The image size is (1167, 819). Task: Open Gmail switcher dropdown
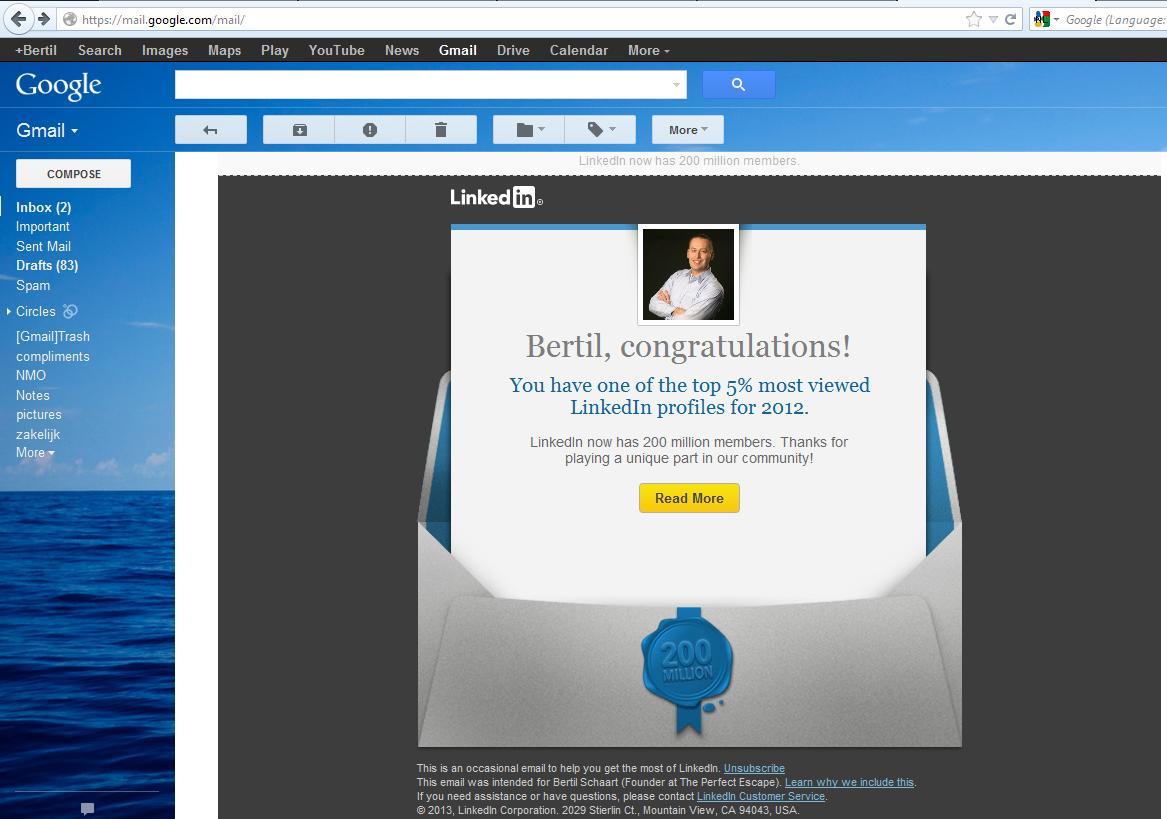[x=47, y=130]
